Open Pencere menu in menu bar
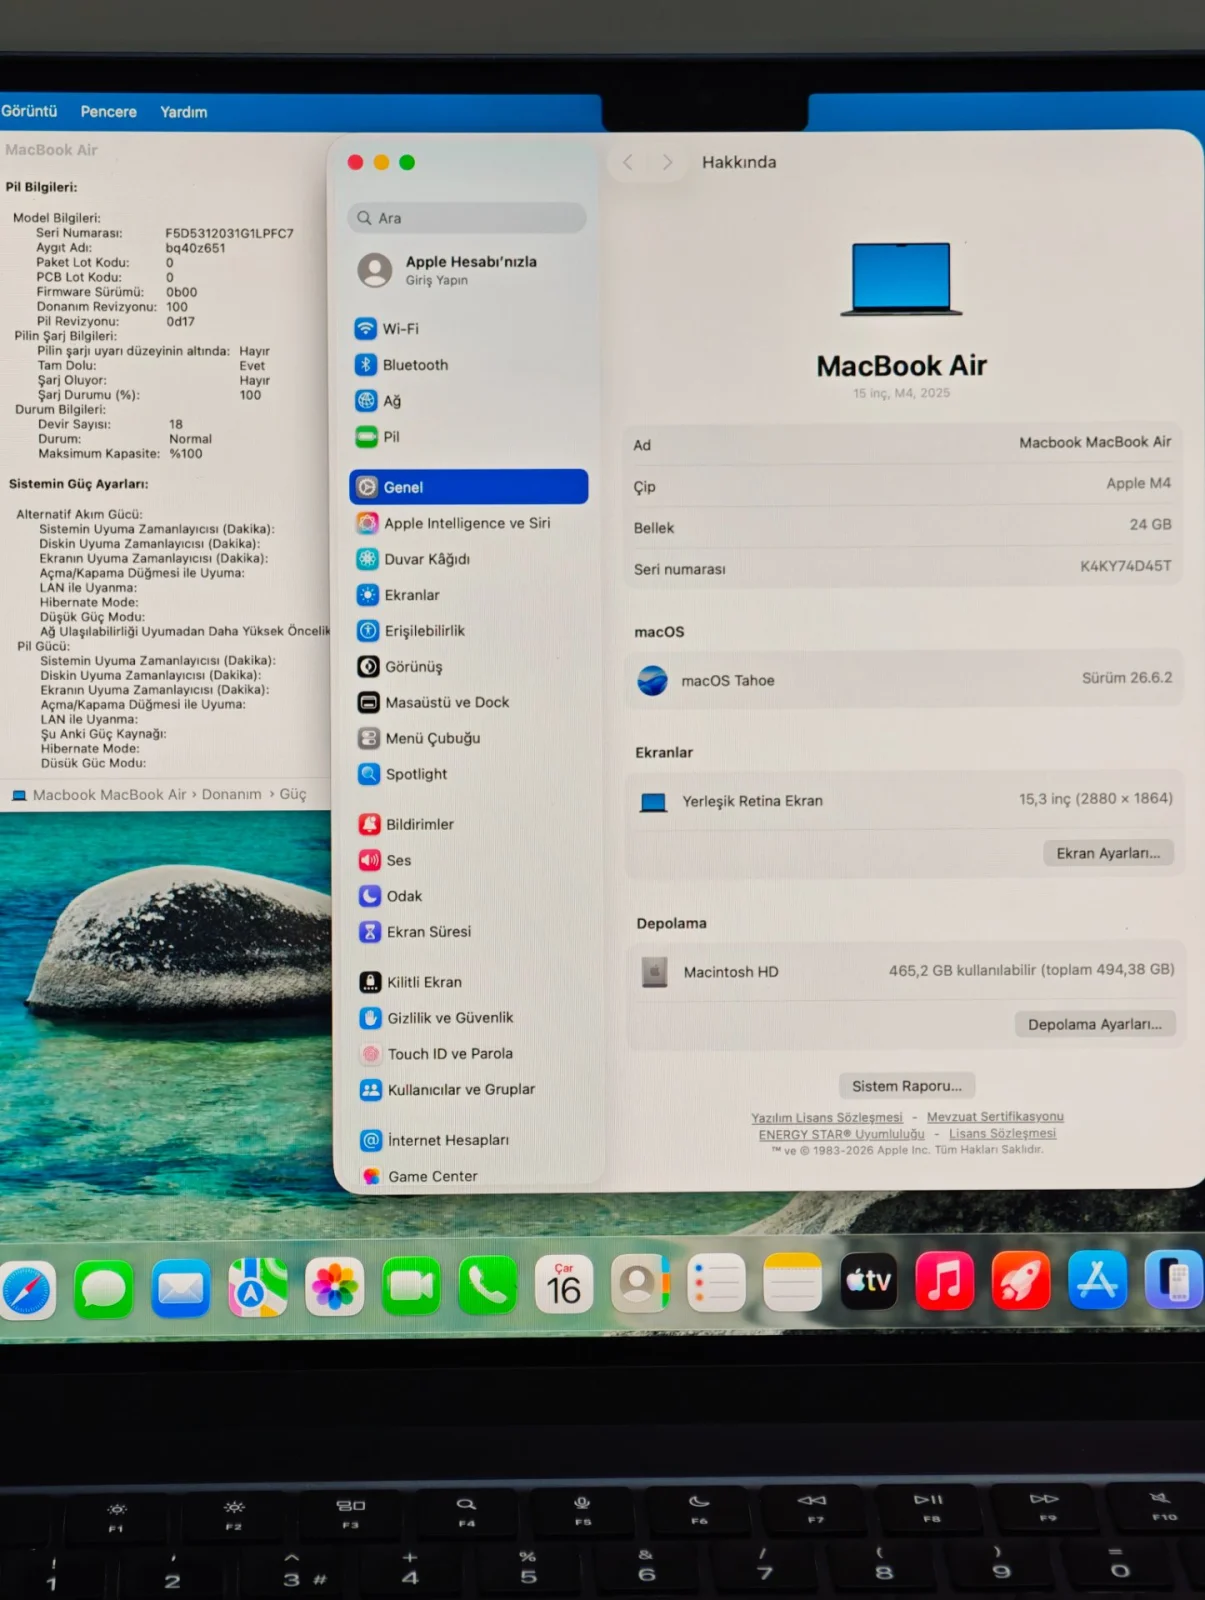The image size is (1205, 1600). (108, 112)
